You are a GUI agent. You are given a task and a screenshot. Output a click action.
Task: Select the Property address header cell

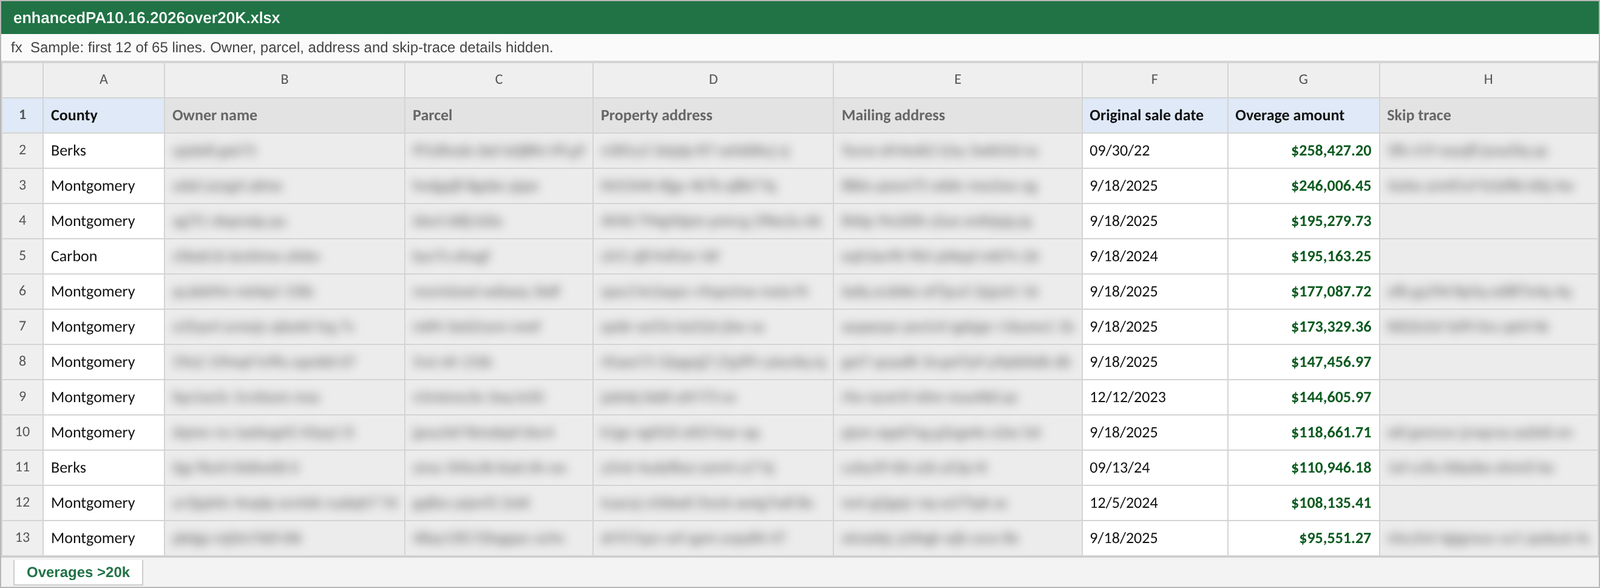pos(713,115)
